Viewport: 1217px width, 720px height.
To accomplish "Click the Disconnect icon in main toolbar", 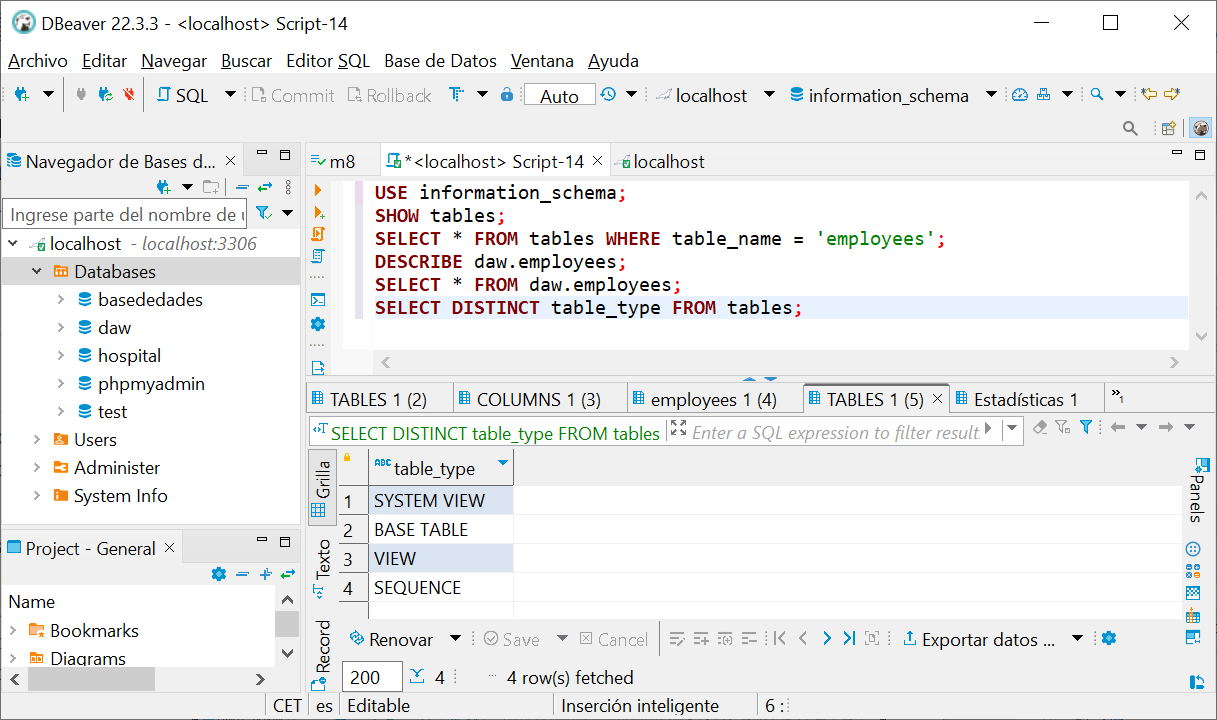I will pyautogui.click(x=128, y=95).
